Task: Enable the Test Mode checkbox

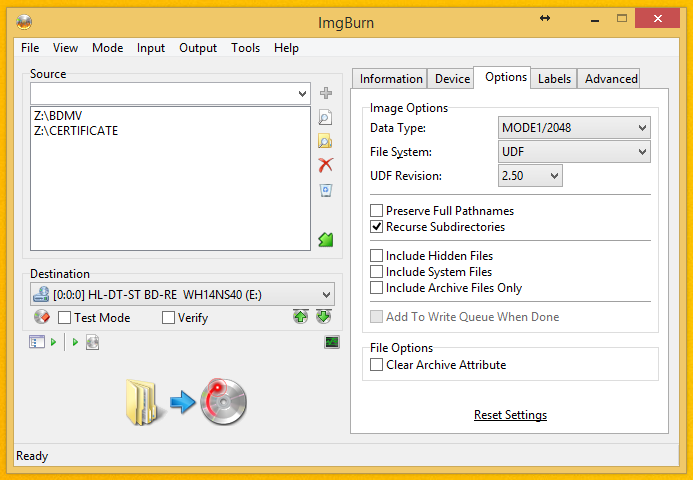Action: 65,317
